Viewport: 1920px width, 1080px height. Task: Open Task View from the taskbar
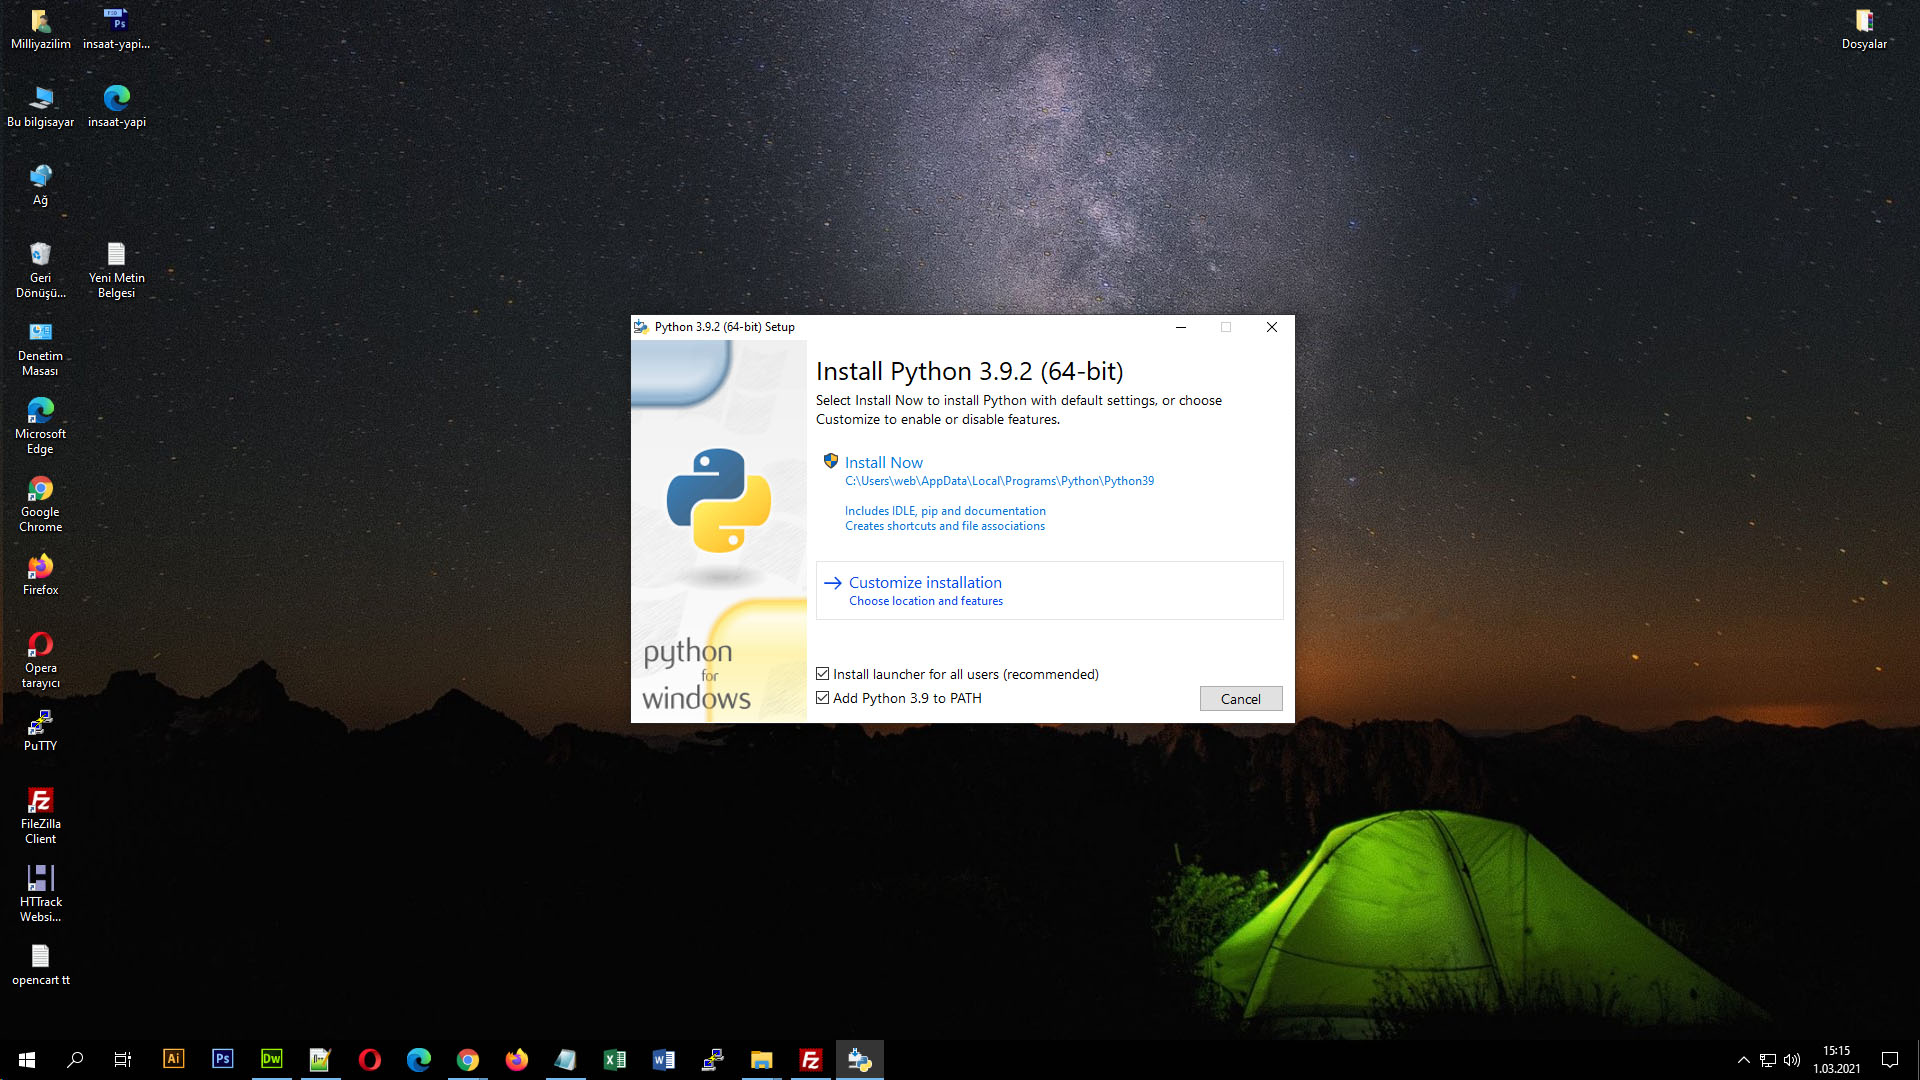point(123,1059)
